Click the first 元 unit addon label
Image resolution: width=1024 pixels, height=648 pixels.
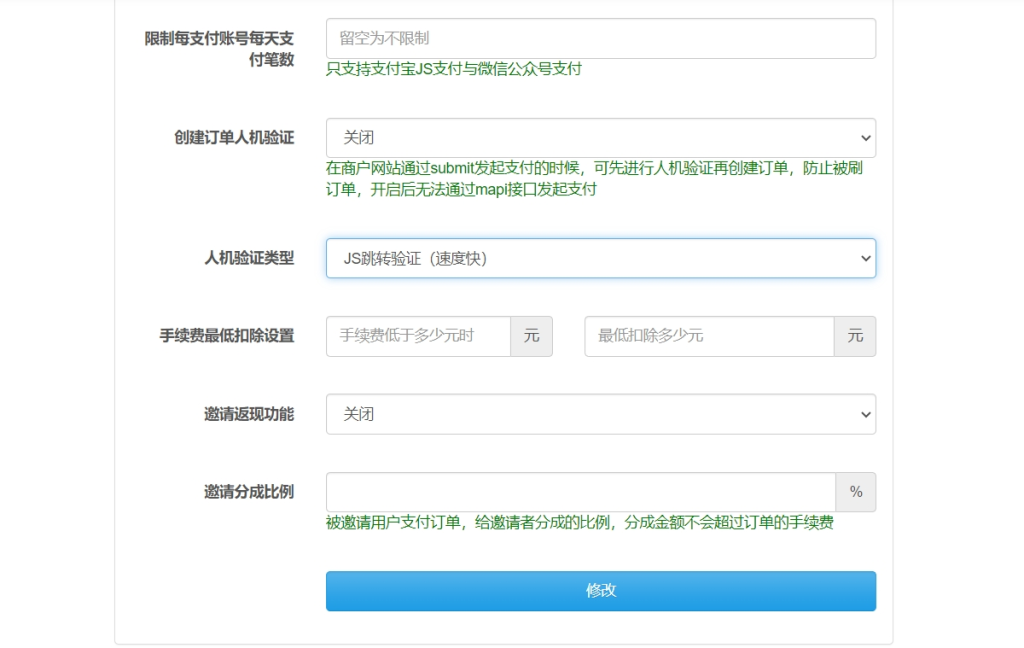tap(531, 337)
